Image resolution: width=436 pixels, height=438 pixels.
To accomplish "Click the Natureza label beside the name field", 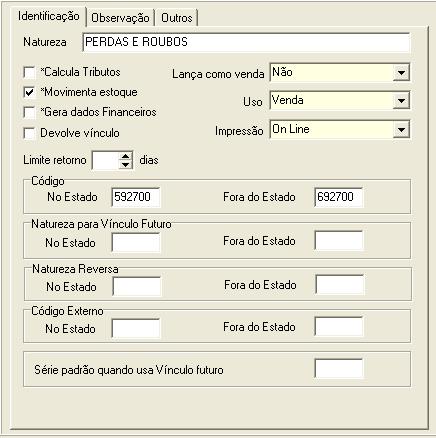I will 45,42.
